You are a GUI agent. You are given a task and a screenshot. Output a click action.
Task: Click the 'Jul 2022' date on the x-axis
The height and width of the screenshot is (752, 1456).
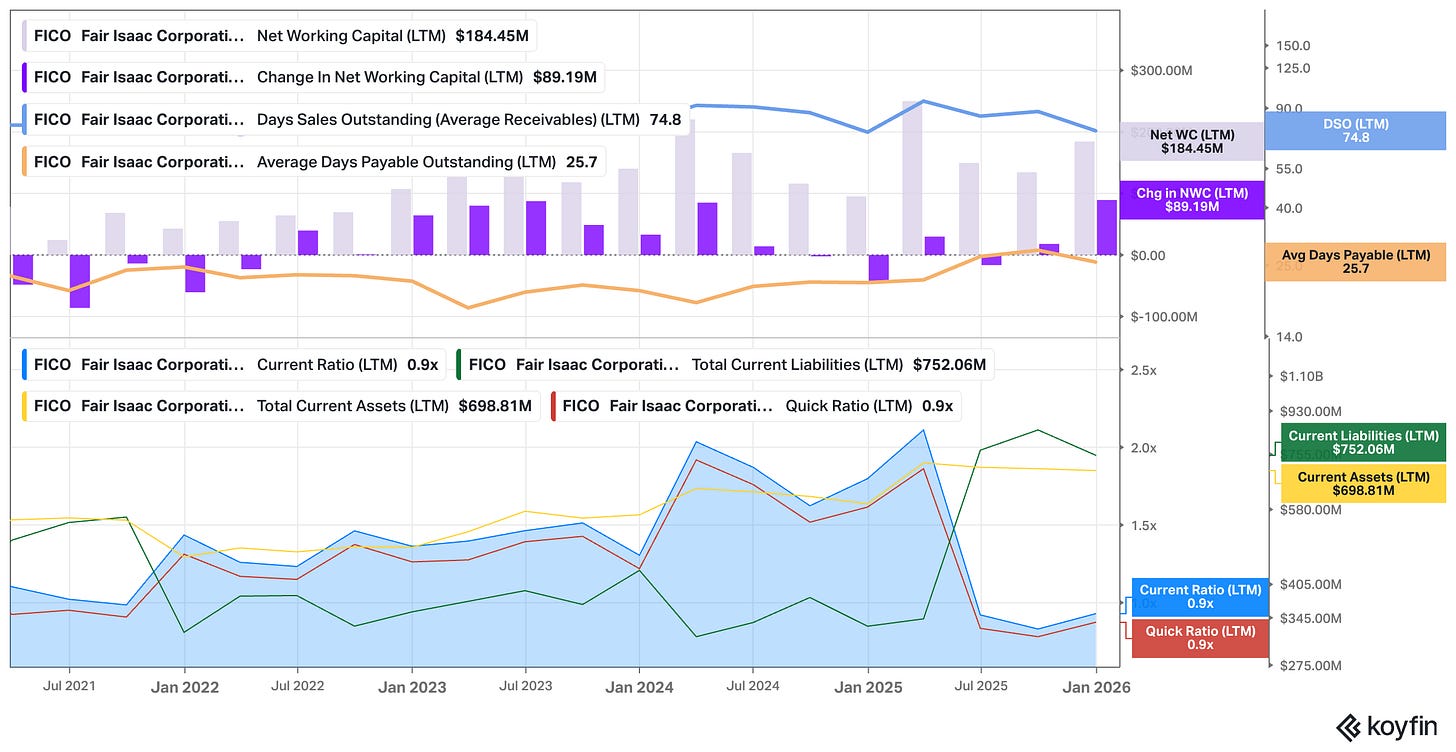(297, 686)
